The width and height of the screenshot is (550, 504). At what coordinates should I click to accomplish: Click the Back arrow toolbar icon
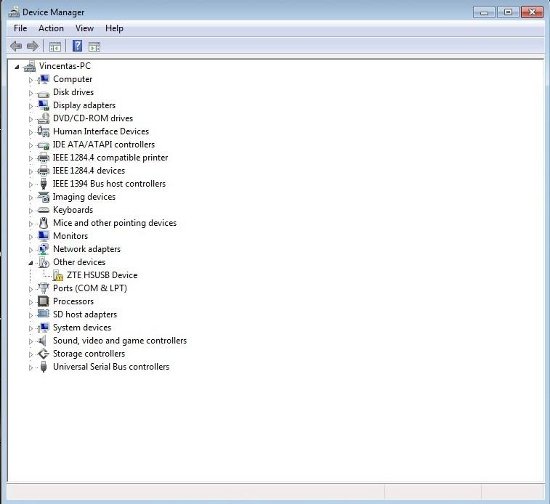tap(16, 46)
